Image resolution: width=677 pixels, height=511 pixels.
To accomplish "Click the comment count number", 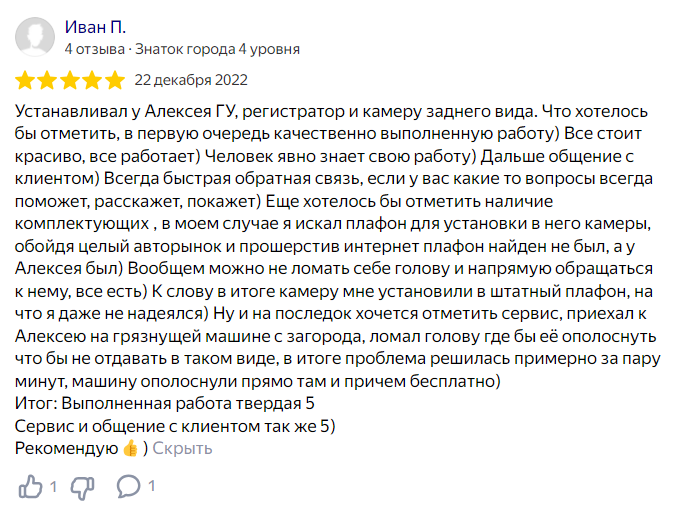I will 152,487.
